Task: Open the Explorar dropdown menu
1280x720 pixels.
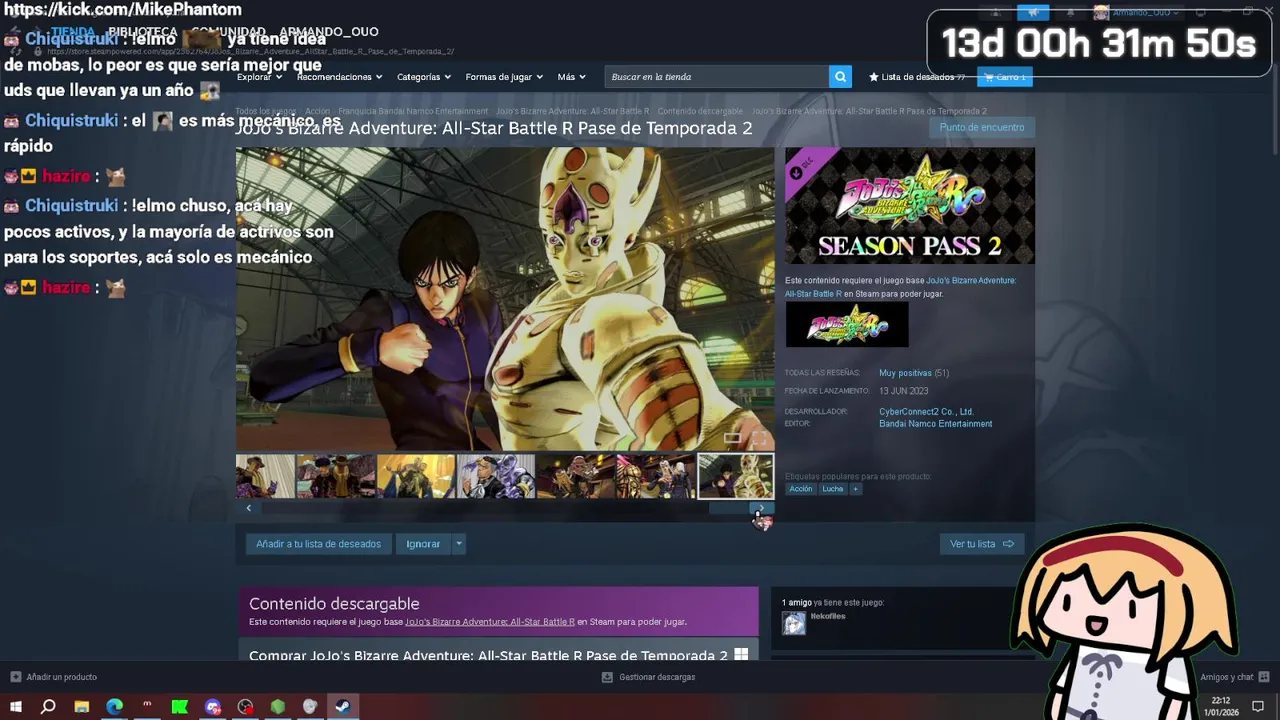Action: pos(259,77)
